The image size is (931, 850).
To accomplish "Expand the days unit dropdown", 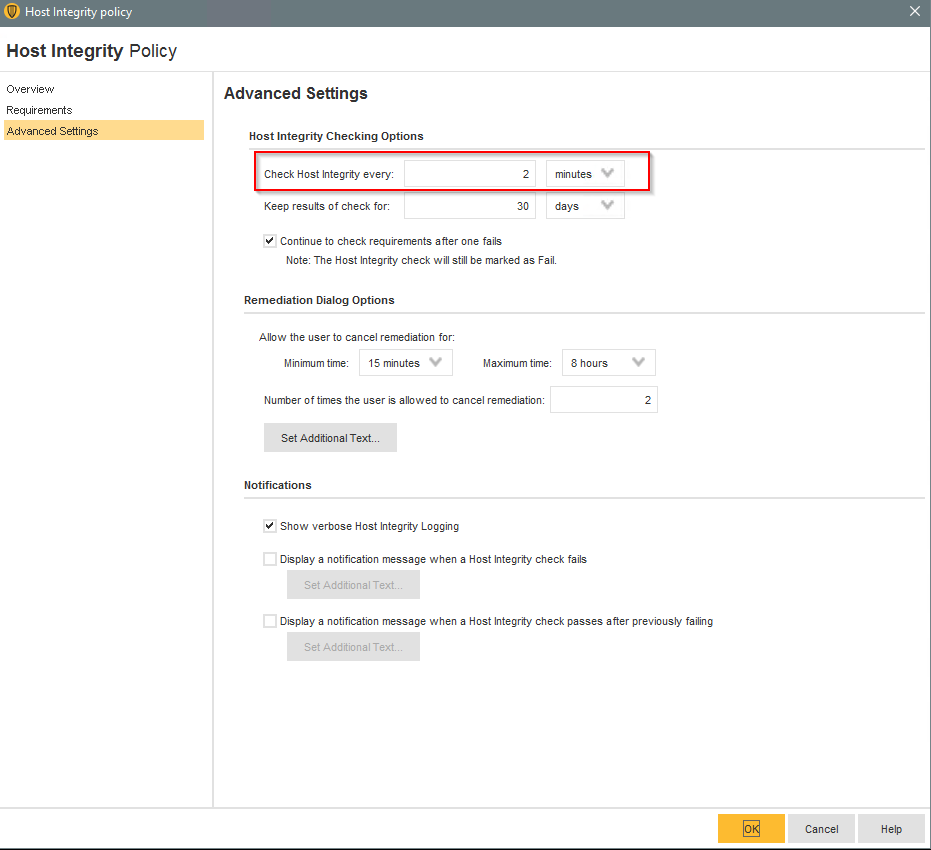I will coord(585,206).
